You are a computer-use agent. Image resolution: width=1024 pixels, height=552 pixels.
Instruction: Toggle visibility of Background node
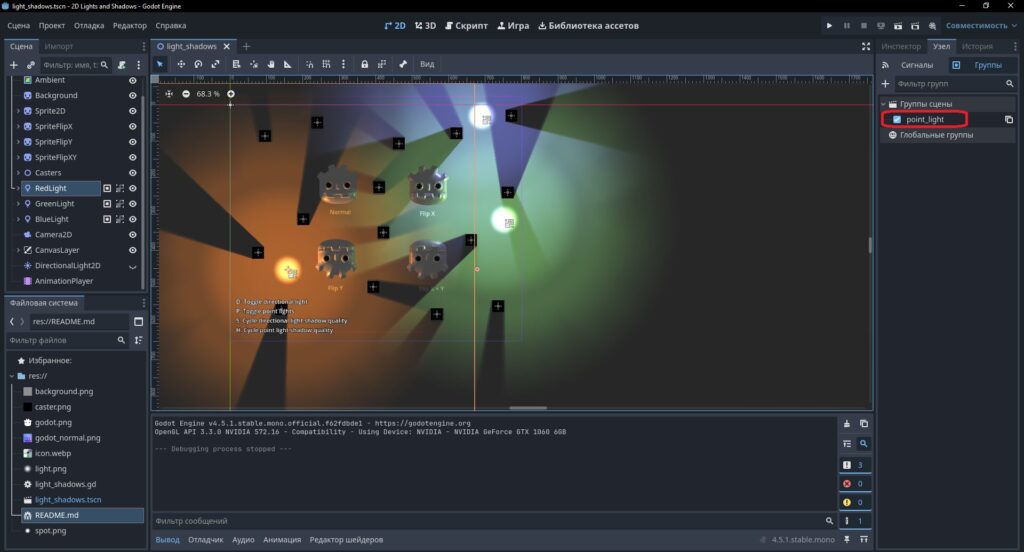tap(133, 95)
